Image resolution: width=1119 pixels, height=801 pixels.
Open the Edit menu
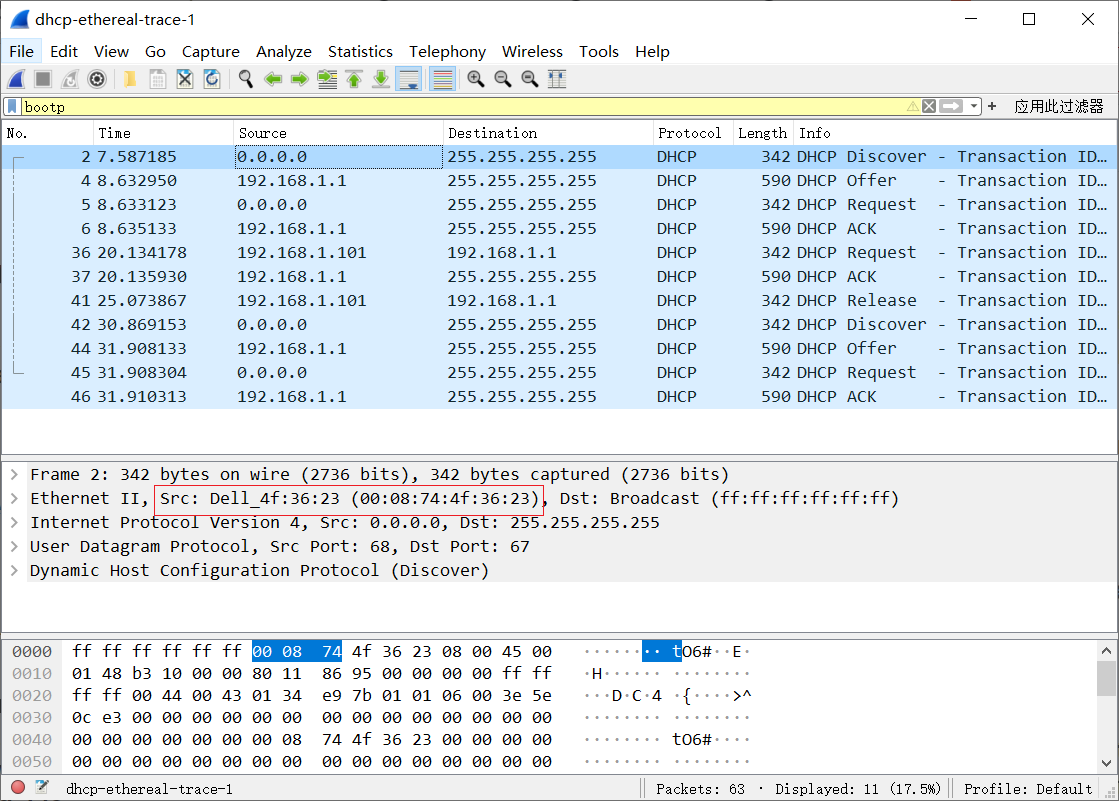point(64,51)
